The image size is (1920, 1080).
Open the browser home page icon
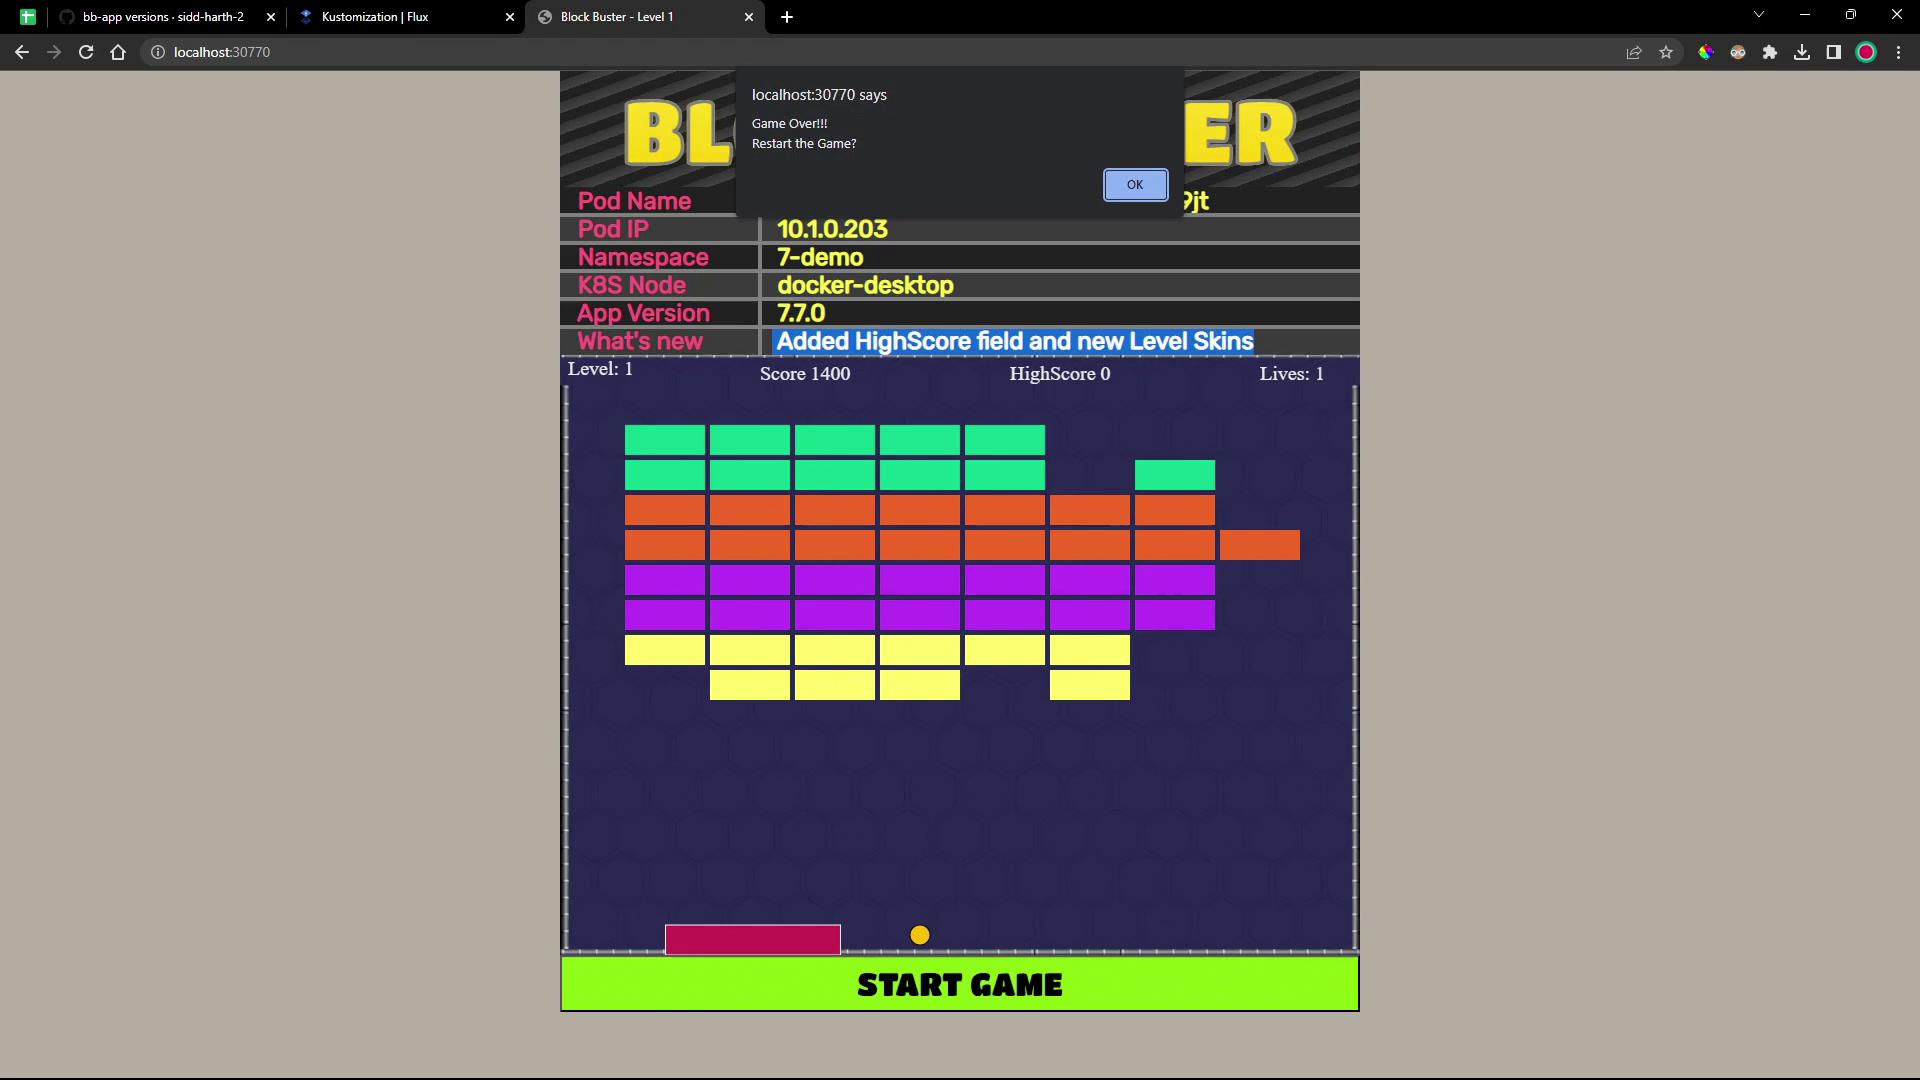click(118, 52)
